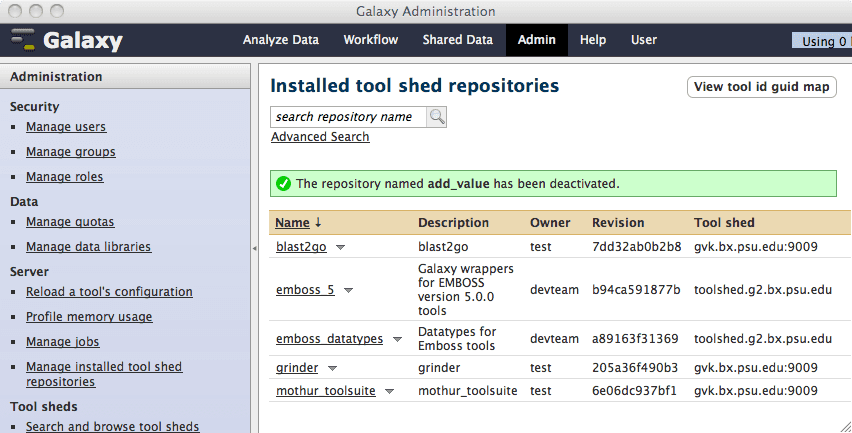This screenshot has width=852, height=433.
Task: Click the View tool id guid map button
Action: [762, 87]
